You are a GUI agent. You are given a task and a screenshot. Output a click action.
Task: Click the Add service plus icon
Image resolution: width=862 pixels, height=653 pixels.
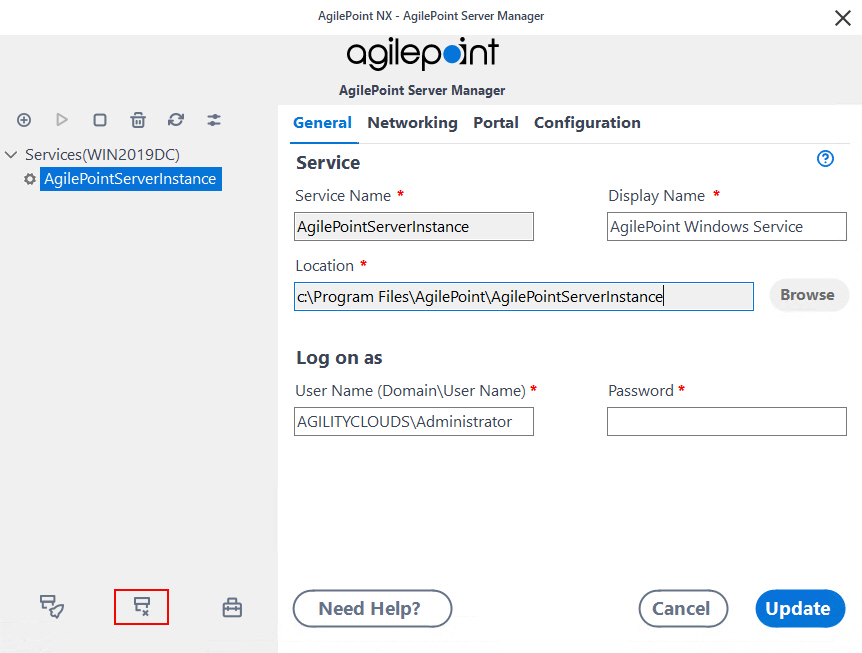click(24, 120)
